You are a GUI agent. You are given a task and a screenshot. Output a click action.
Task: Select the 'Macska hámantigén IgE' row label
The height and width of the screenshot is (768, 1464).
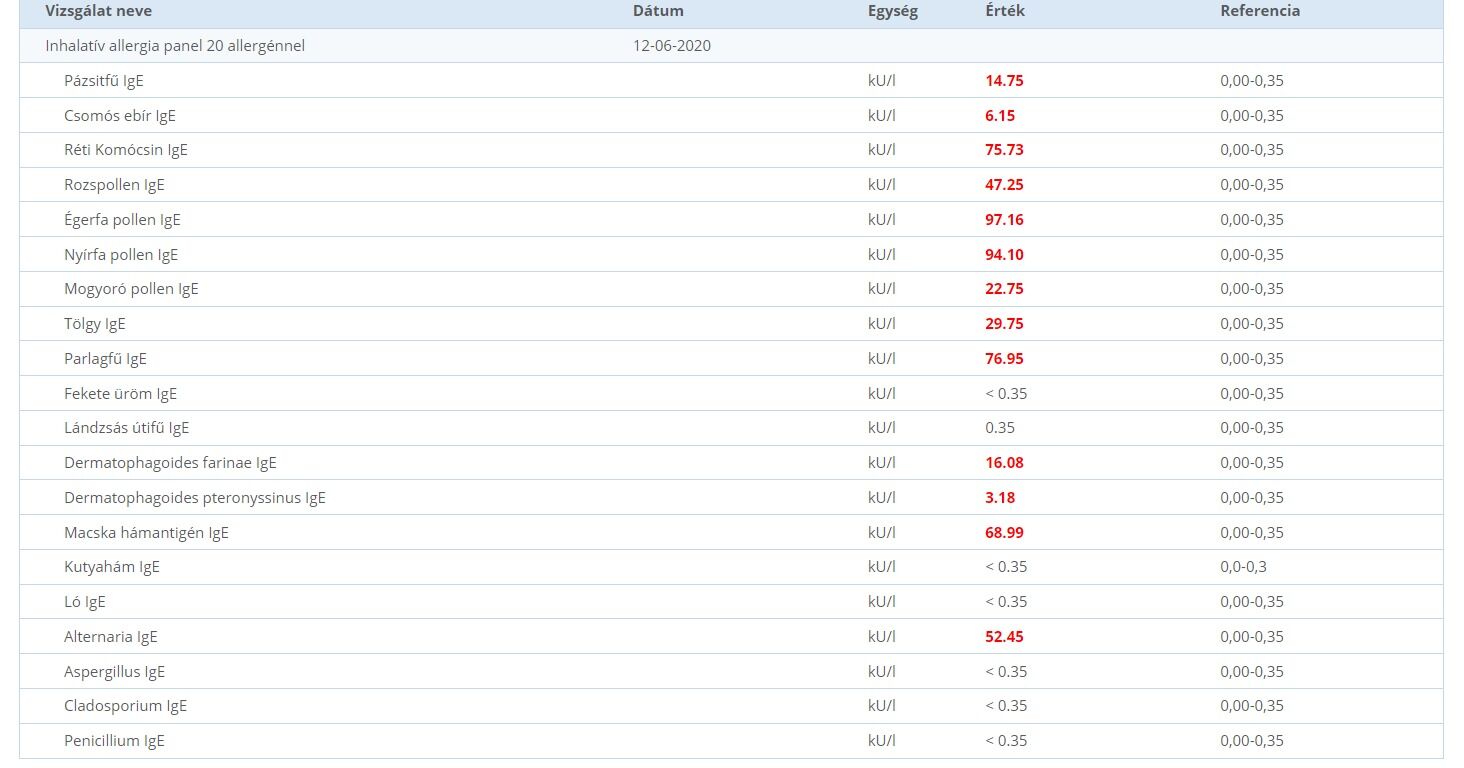pos(146,533)
